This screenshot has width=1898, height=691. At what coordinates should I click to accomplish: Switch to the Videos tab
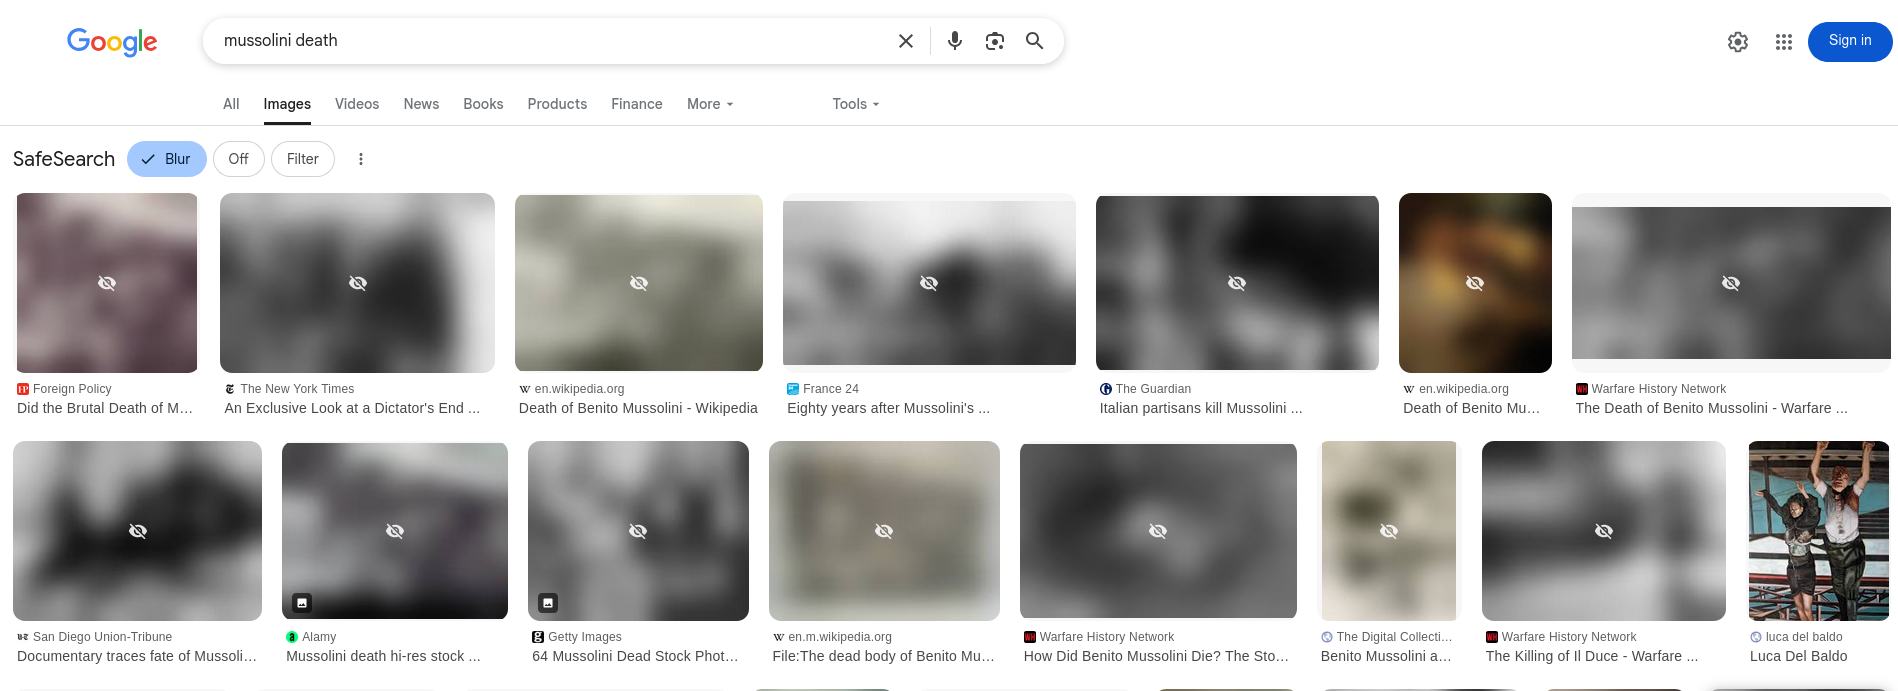point(357,104)
